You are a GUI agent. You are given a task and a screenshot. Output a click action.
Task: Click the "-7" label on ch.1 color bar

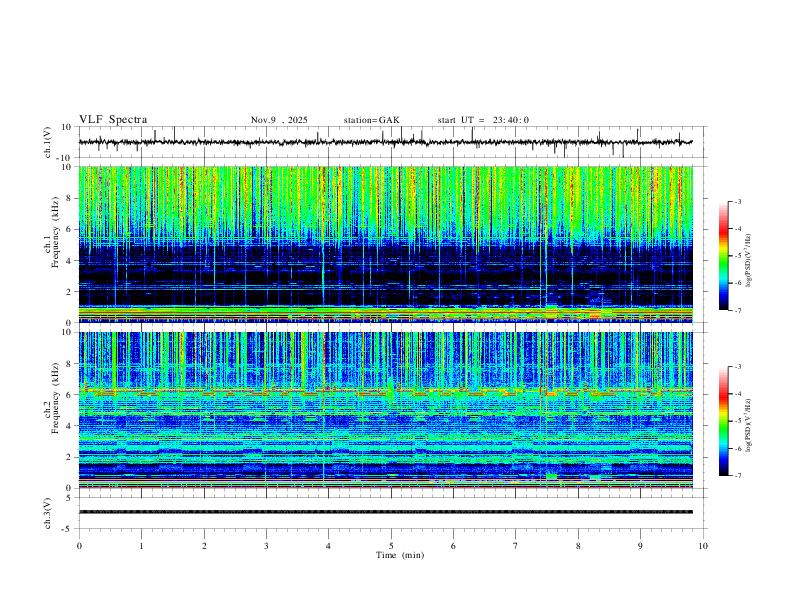point(738,310)
